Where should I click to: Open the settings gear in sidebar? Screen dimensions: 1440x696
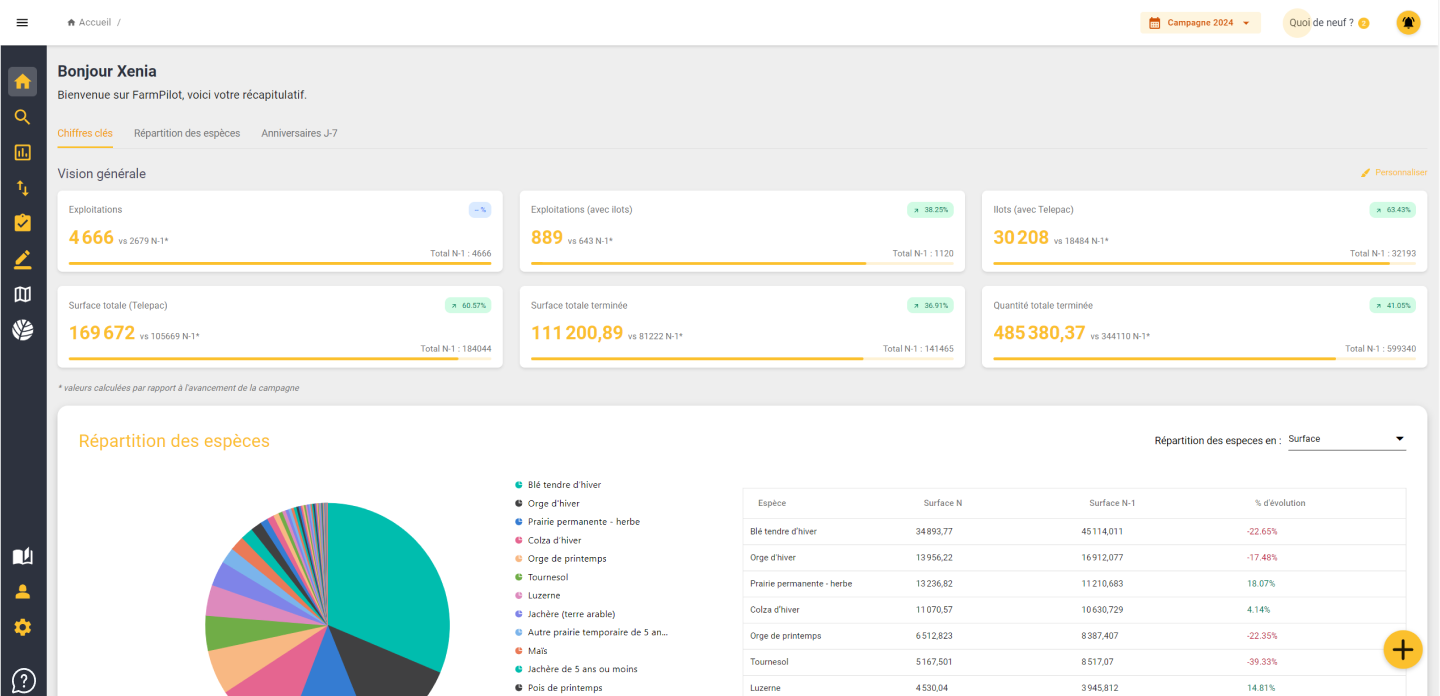(x=22, y=627)
